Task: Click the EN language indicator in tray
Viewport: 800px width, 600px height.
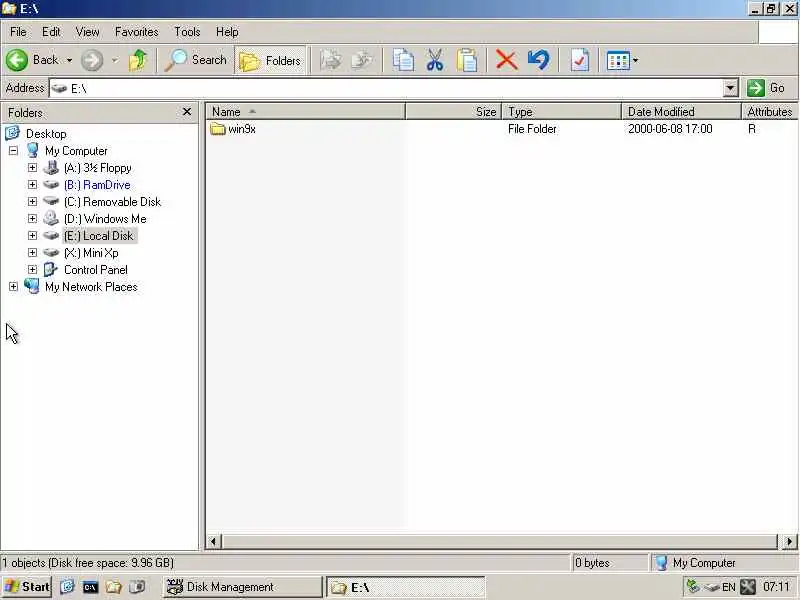Action: [x=729, y=587]
